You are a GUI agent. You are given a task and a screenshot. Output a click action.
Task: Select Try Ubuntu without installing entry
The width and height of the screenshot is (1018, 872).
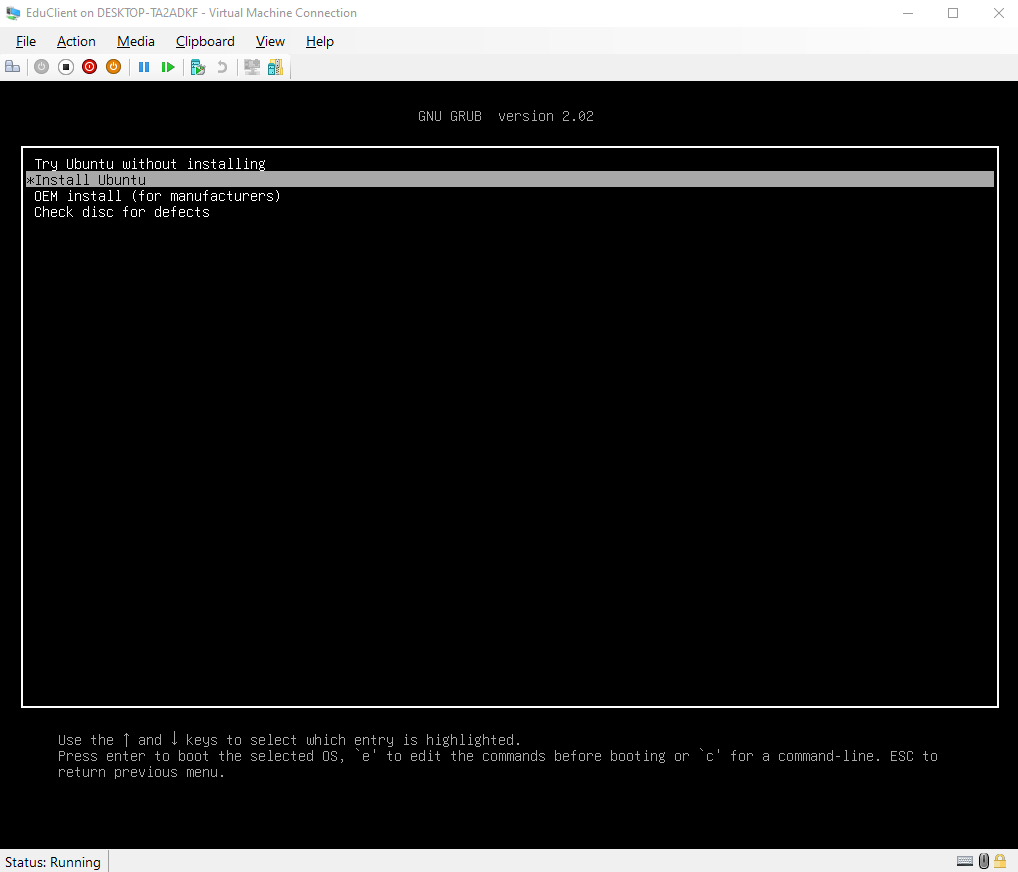510,164
